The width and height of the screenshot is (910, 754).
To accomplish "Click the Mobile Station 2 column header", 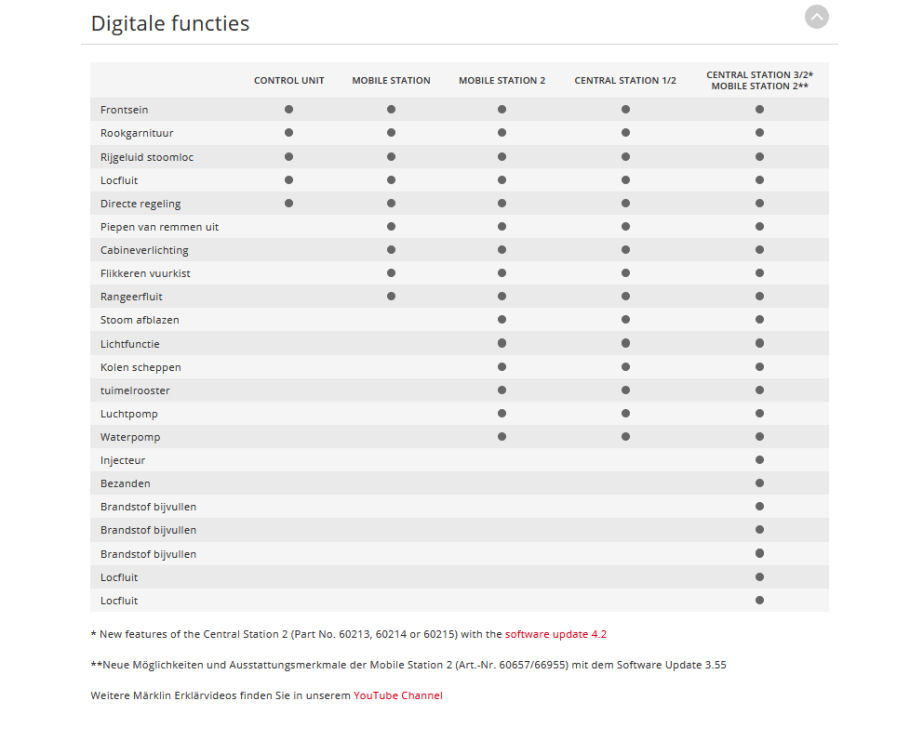I will [x=502, y=81].
